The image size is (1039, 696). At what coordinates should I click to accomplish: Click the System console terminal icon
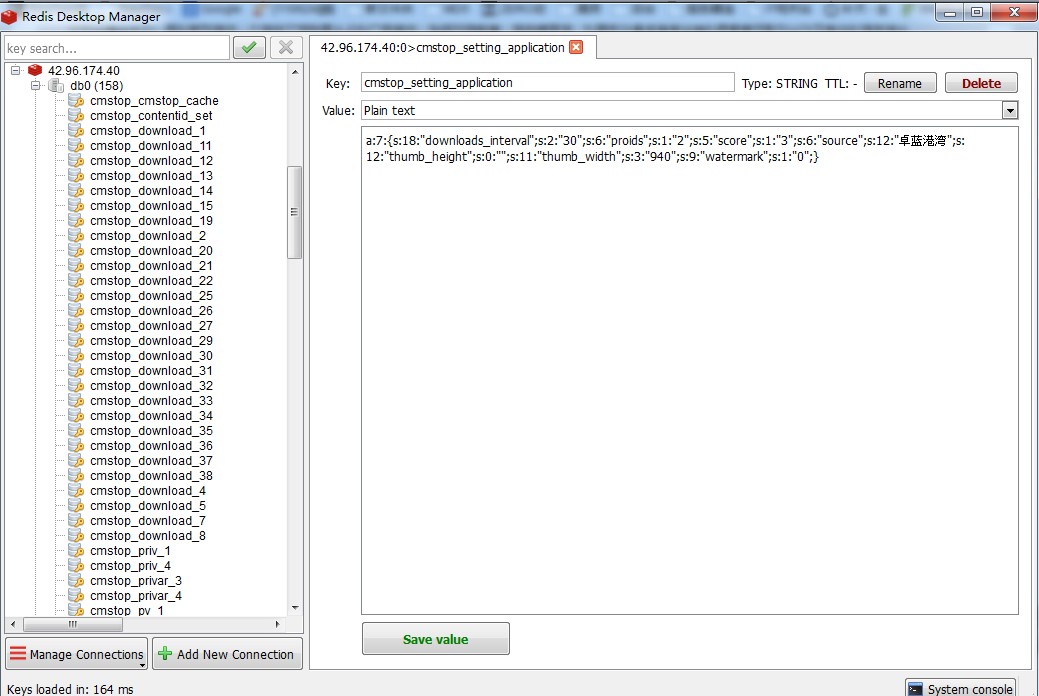click(915, 689)
